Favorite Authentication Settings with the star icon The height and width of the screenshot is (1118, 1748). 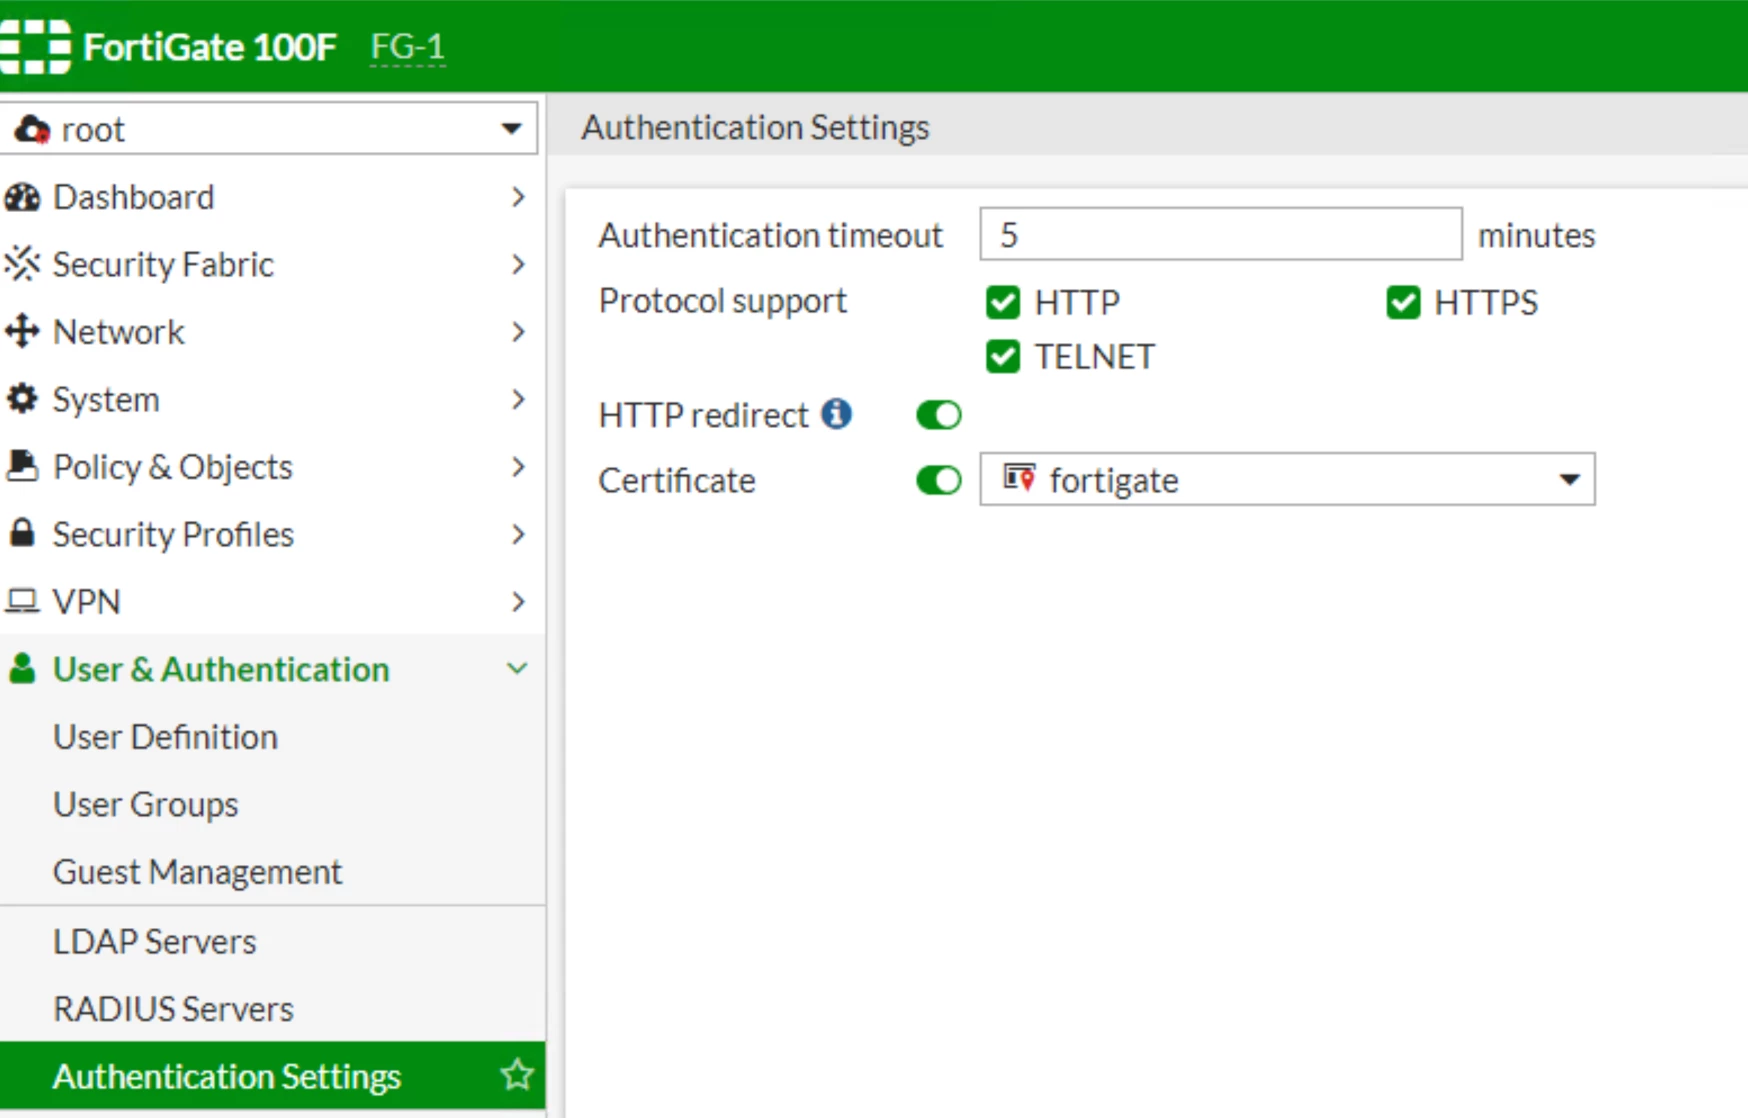[517, 1075]
